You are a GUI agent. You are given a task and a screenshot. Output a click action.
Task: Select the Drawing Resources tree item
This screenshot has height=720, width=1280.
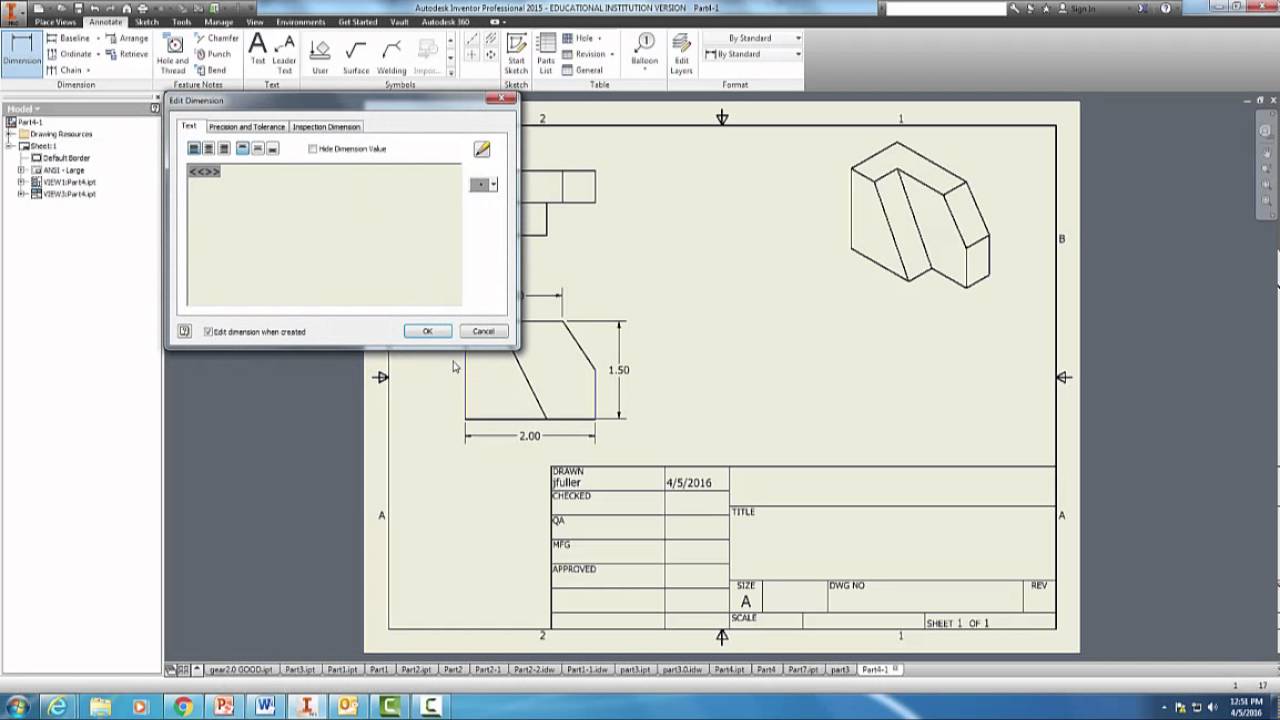tap(61, 134)
